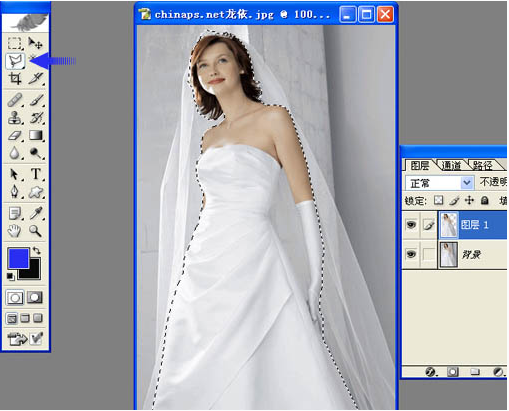The image size is (509, 411).
Task: Select the Dodge tool
Action: coord(35,153)
